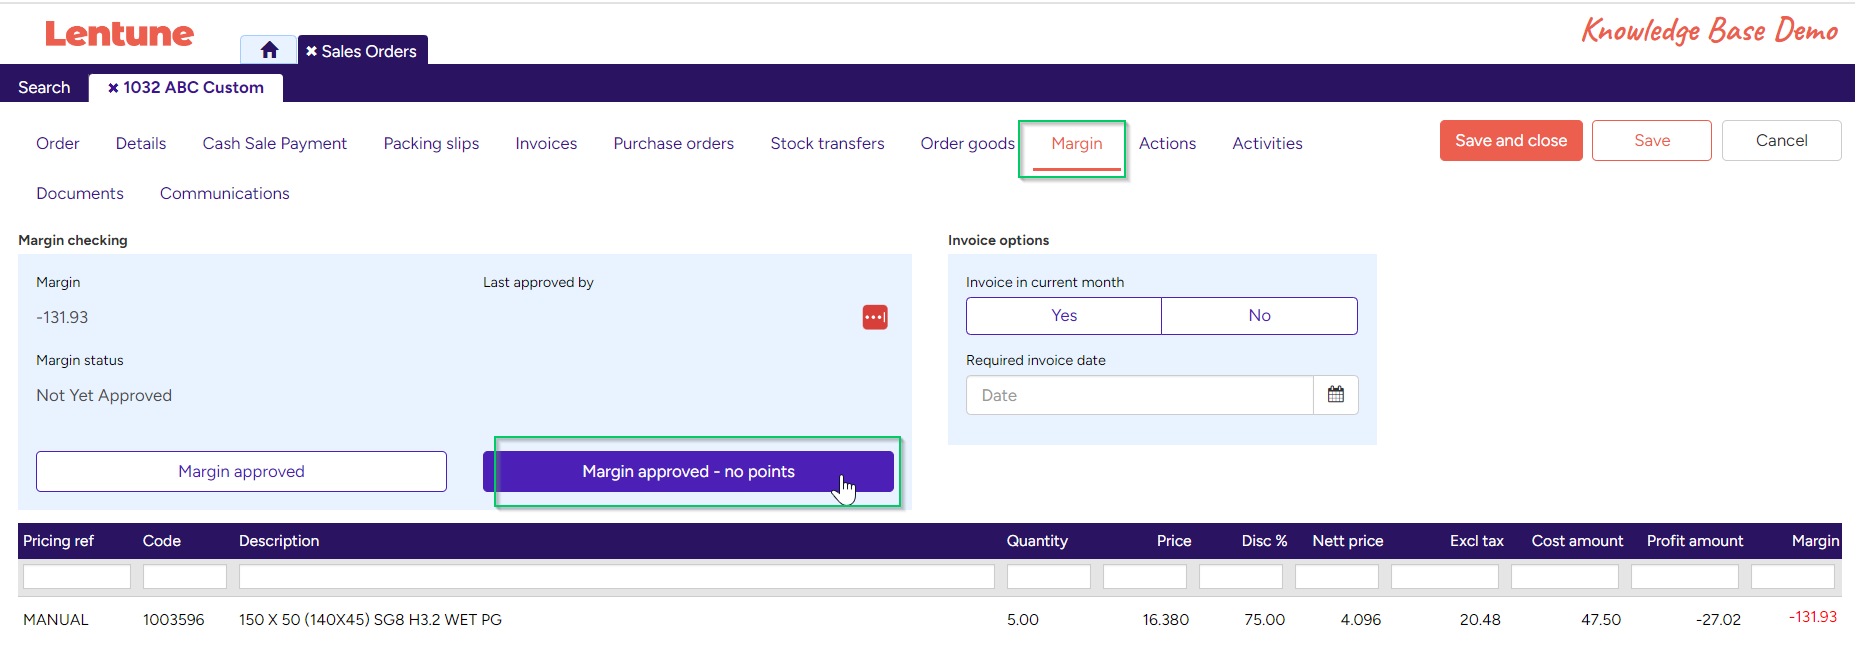
Task: Open the Packing slips tab
Action: pyautogui.click(x=431, y=144)
